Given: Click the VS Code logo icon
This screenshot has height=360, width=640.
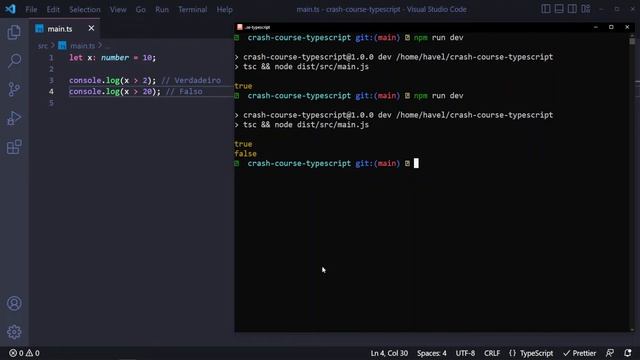Looking at the screenshot, I should pyautogui.click(x=11, y=9).
